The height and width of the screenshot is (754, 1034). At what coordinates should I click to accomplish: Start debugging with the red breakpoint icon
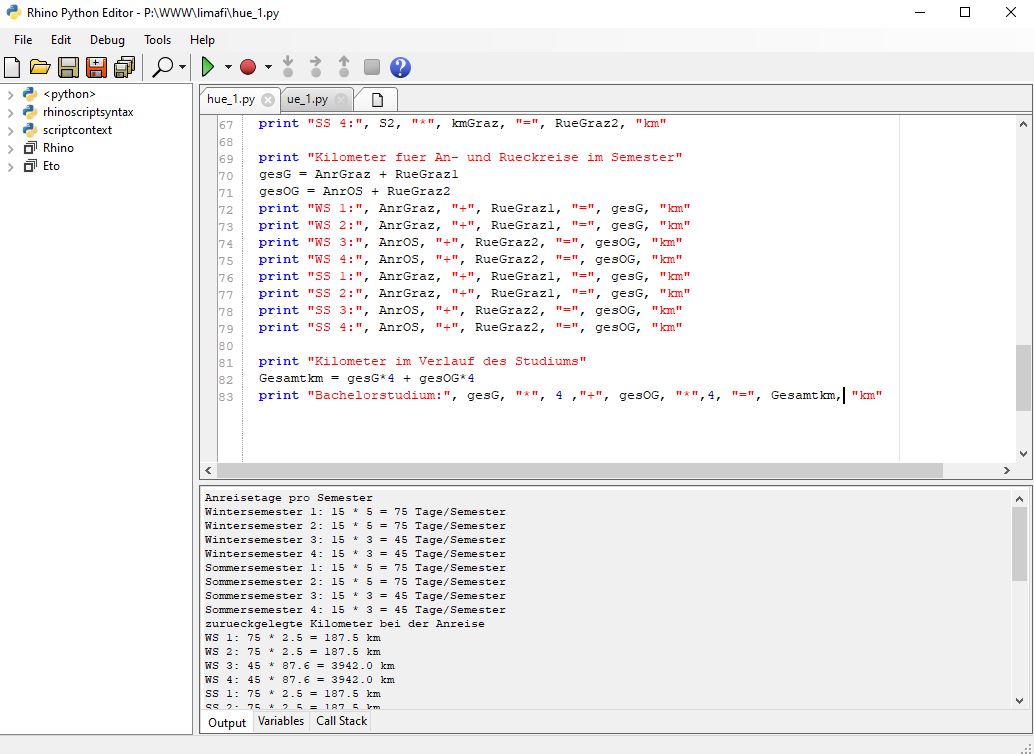[250, 67]
